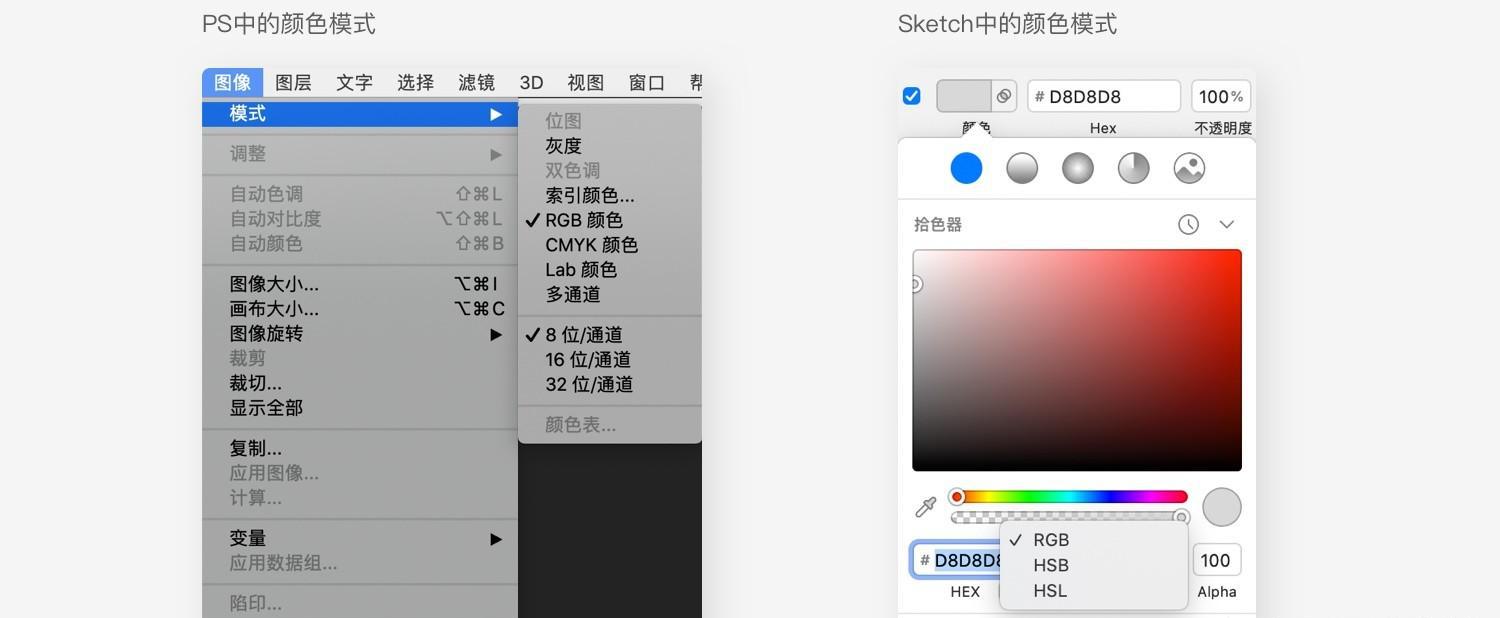
Task: Select the radial gradient fill icon
Action: tap(1077, 168)
